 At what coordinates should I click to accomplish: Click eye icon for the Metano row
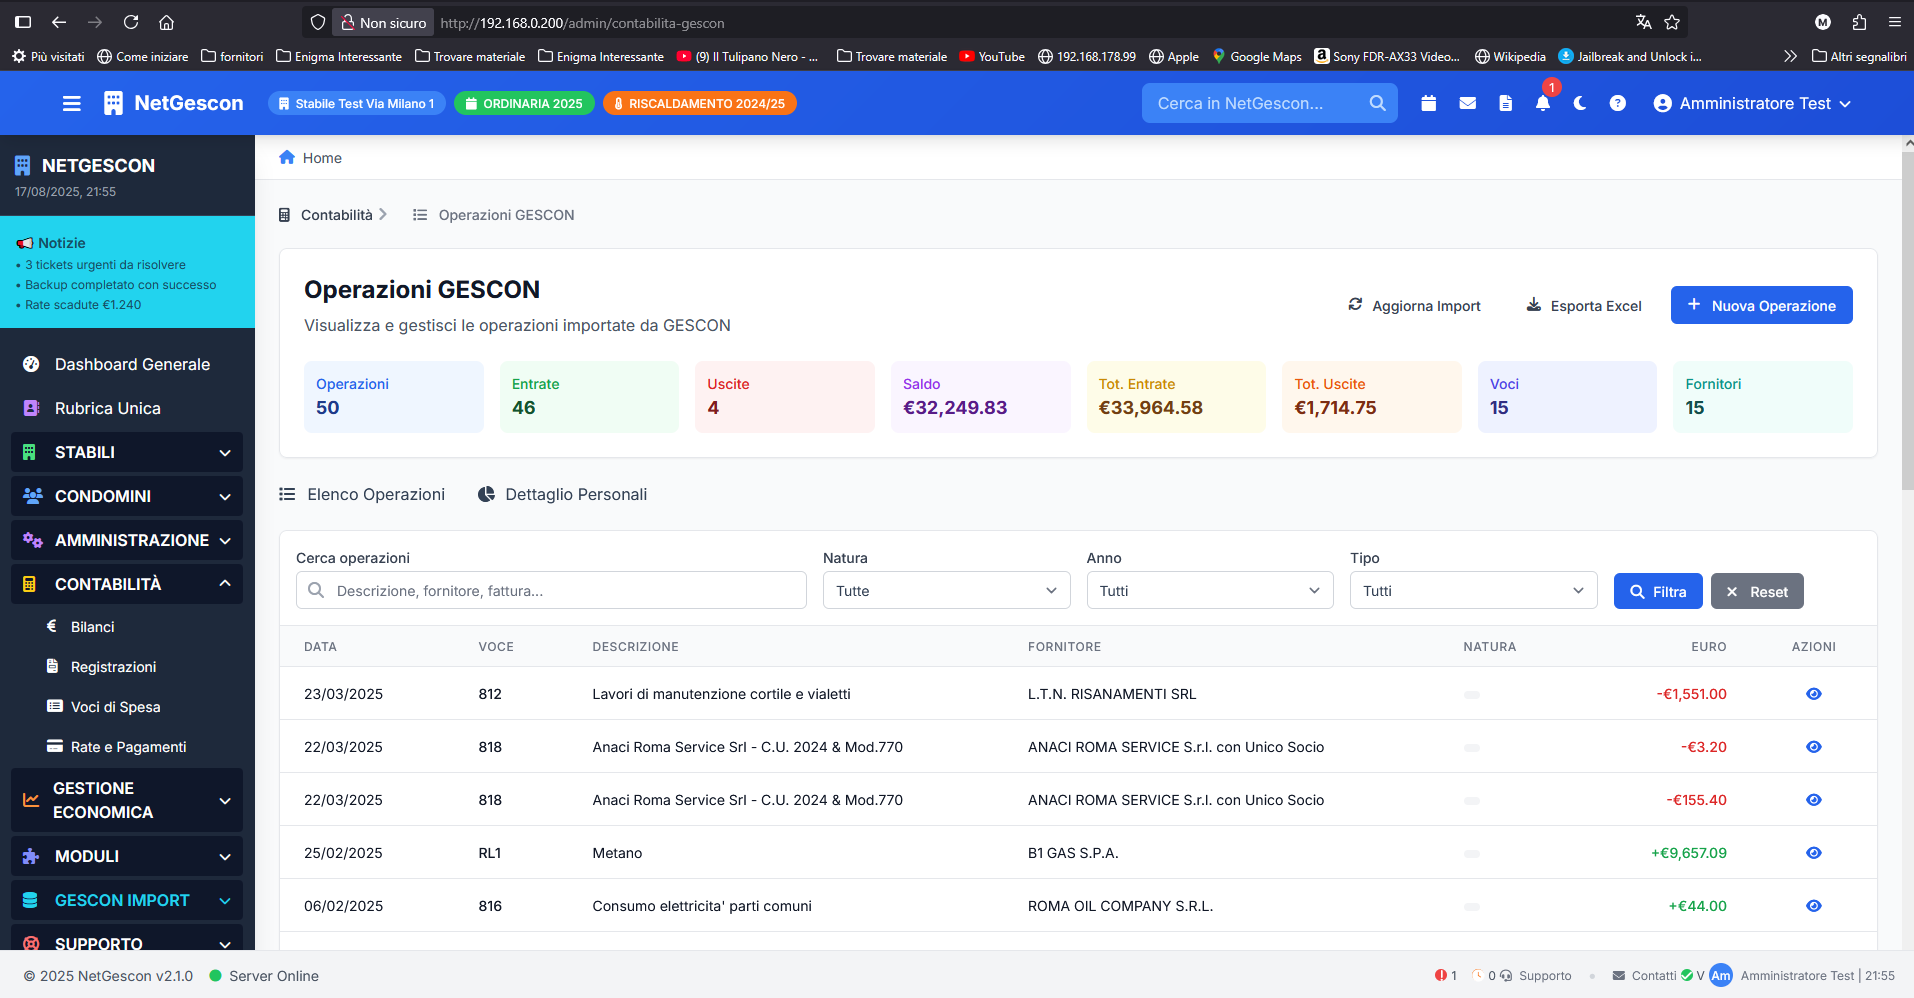tap(1813, 852)
